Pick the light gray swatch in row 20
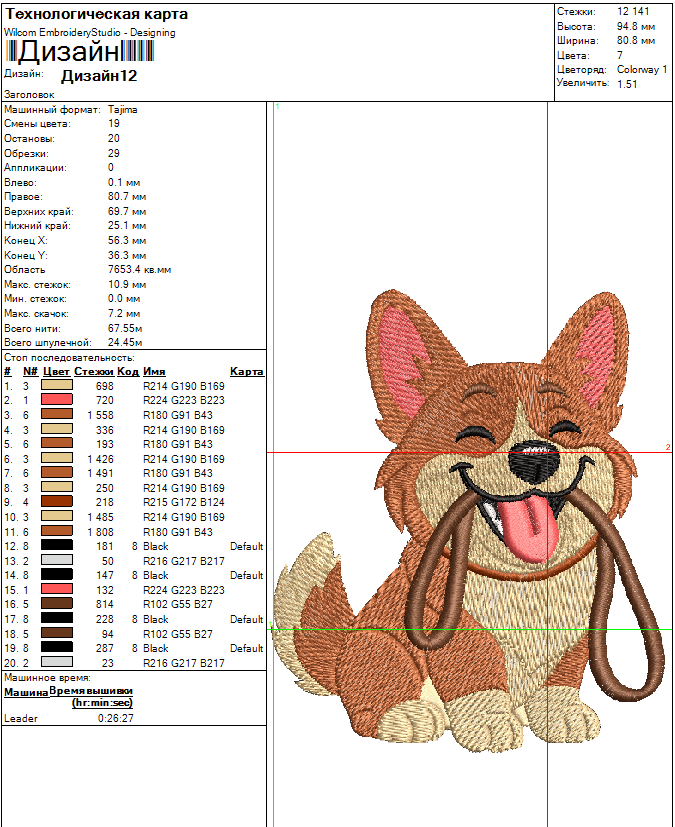675x827 pixels. [57, 662]
